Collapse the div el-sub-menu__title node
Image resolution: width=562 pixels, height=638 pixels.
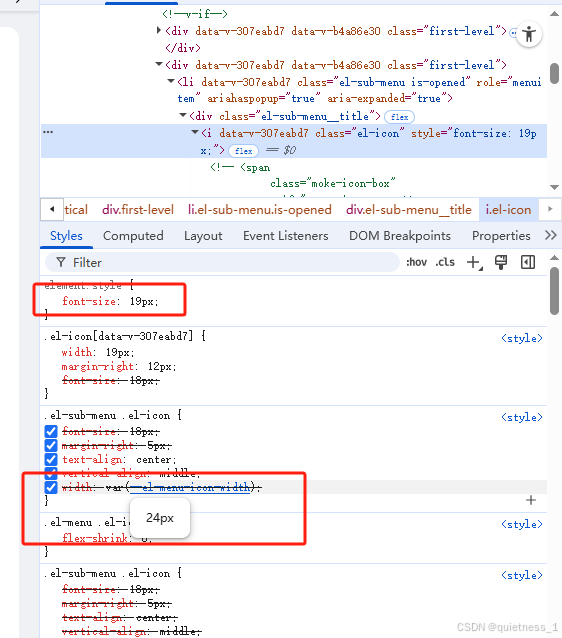click(183, 116)
